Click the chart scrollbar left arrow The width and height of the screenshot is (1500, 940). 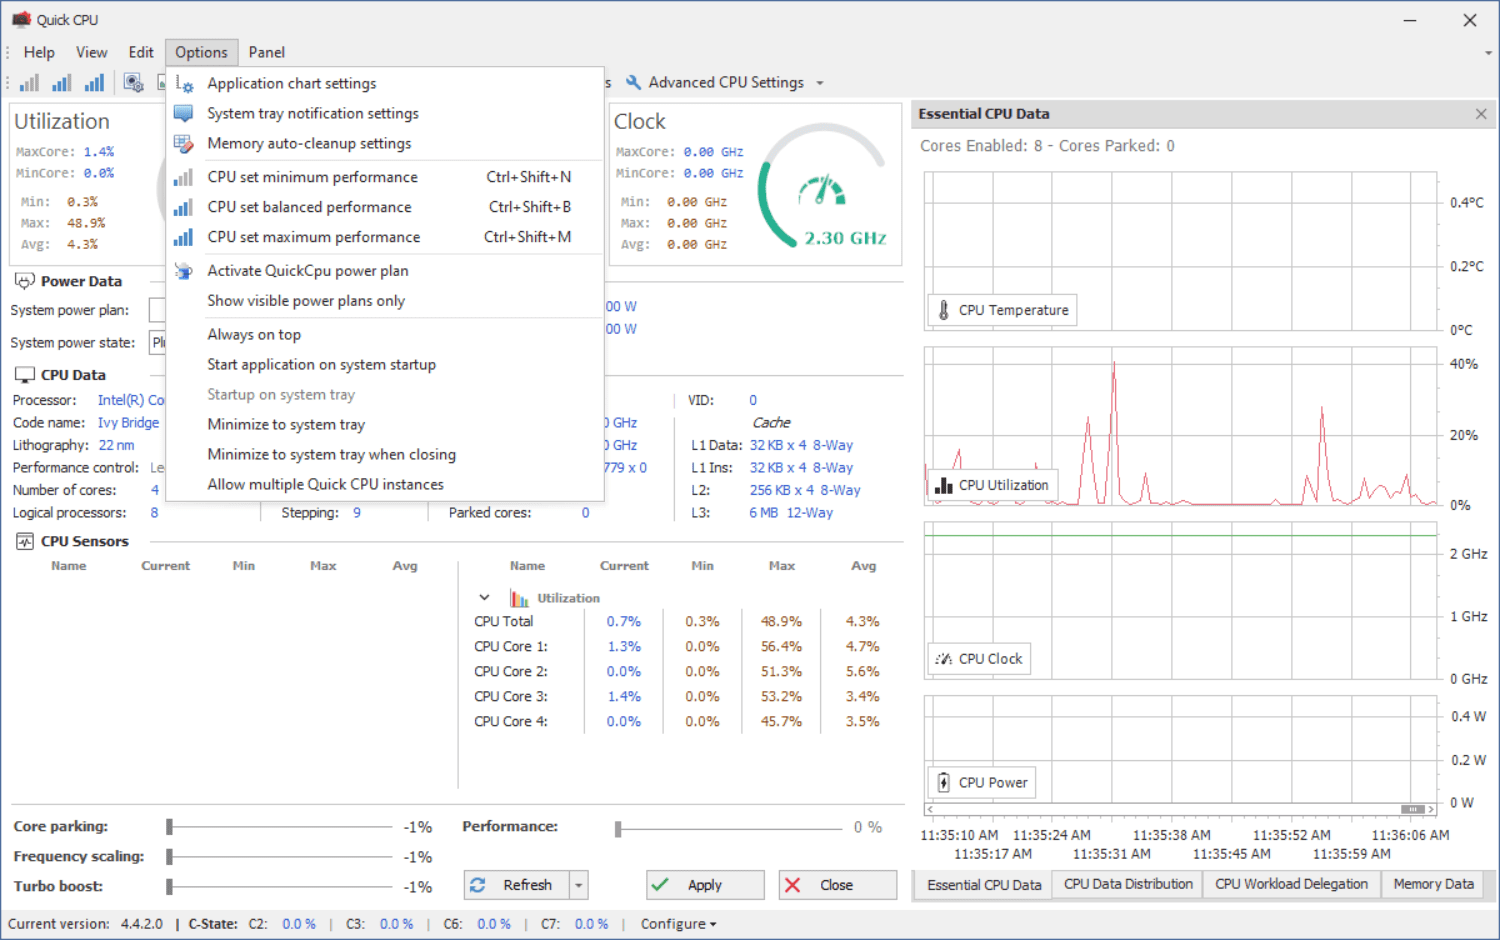click(x=930, y=809)
